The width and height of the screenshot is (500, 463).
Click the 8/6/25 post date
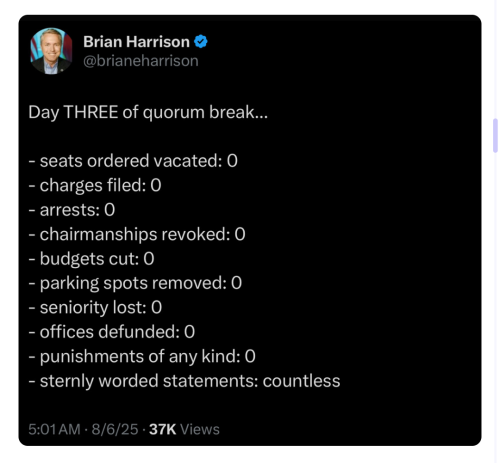(x=115, y=429)
